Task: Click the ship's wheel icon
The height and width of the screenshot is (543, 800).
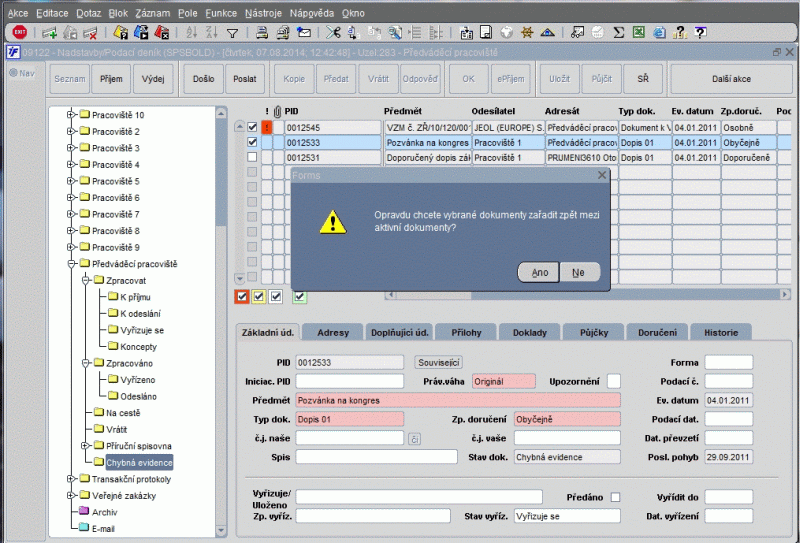Action: [x=527, y=33]
